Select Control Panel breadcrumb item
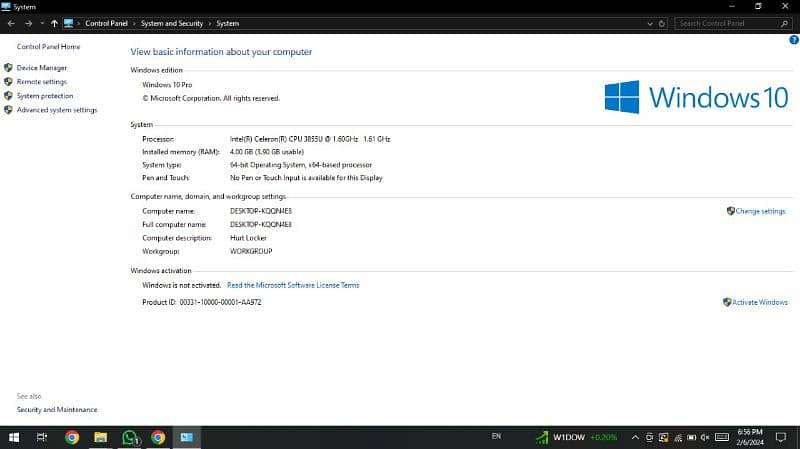800x449 pixels. pyautogui.click(x=112, y=22)
